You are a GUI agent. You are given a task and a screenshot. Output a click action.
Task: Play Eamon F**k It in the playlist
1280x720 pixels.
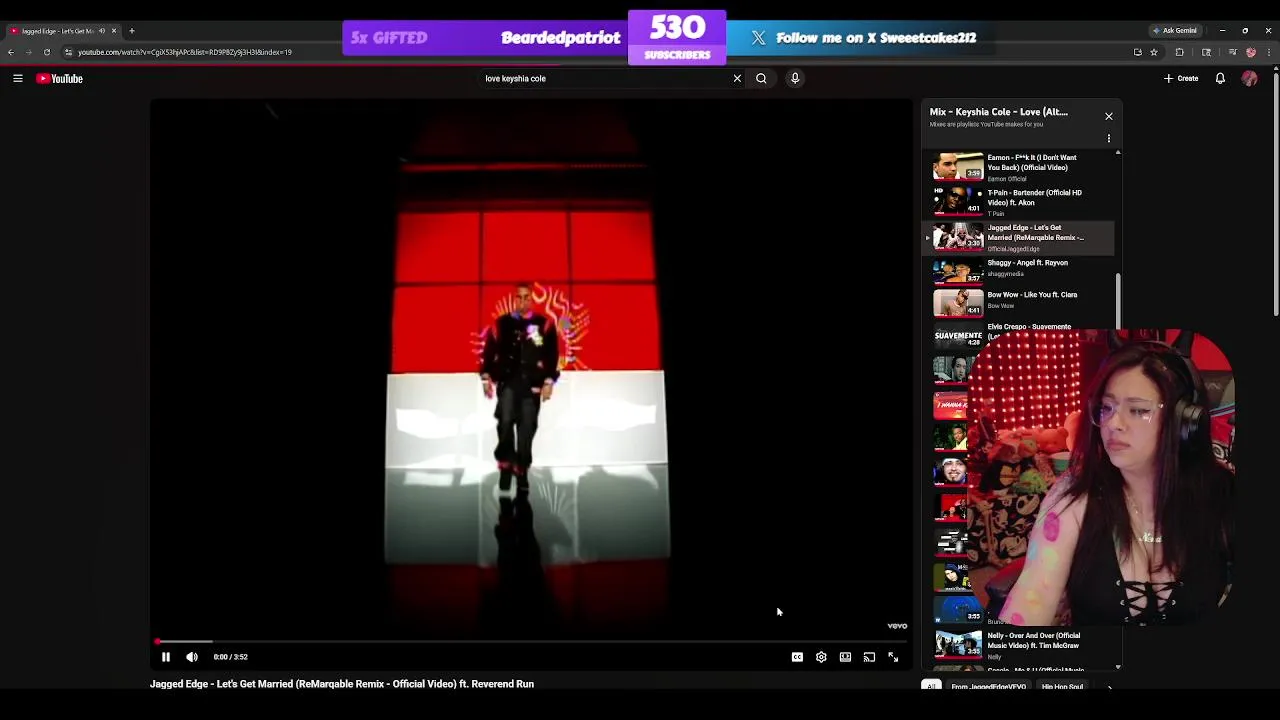pos(1018,167)
